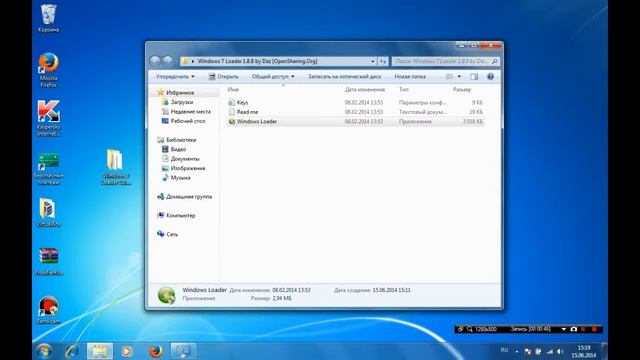Launch Bandicam from the desktop

(49, 310)
